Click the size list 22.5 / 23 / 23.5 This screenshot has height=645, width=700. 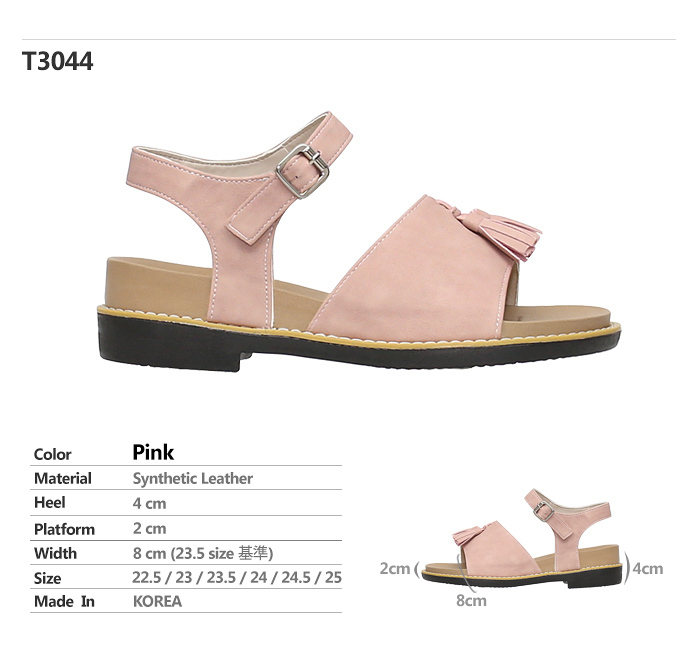pyautogui.click(x=237, y=578)
